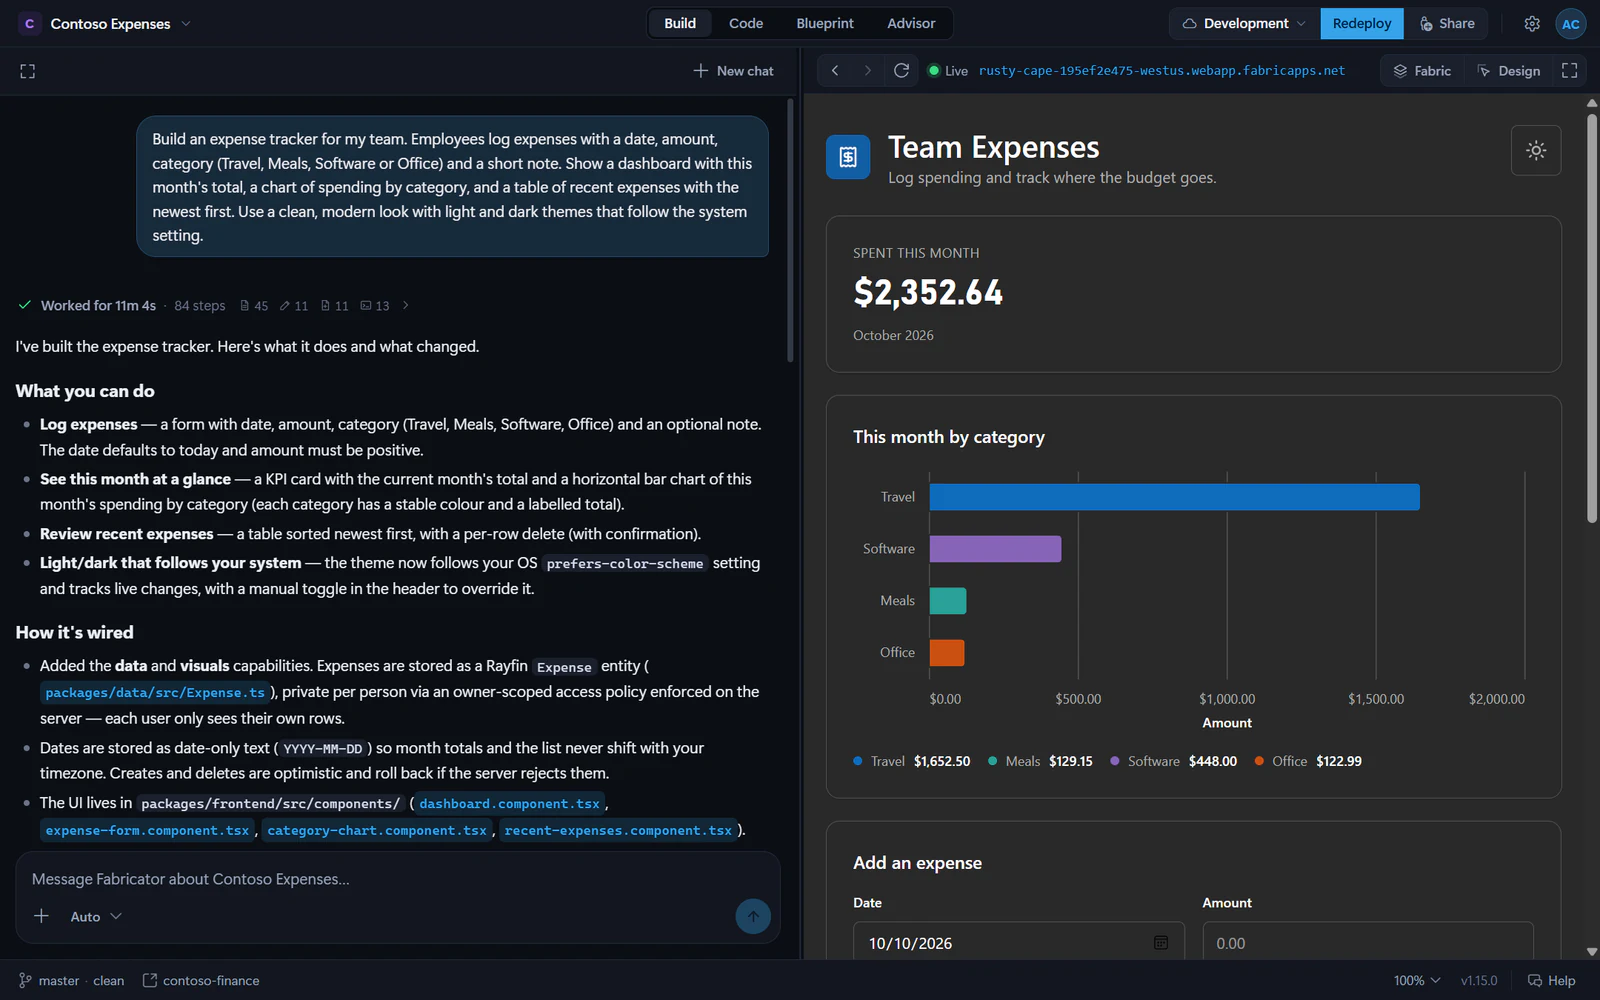Open the settings gear
The width and height of the screenshot is (1600, 1000).
pos(1532,24)
